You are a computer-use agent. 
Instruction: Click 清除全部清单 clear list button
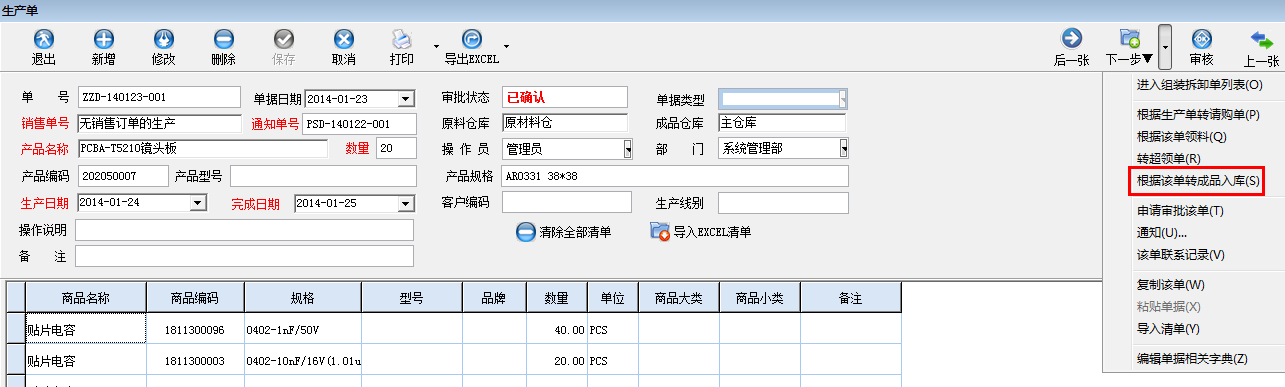click(x=564, y=232)
